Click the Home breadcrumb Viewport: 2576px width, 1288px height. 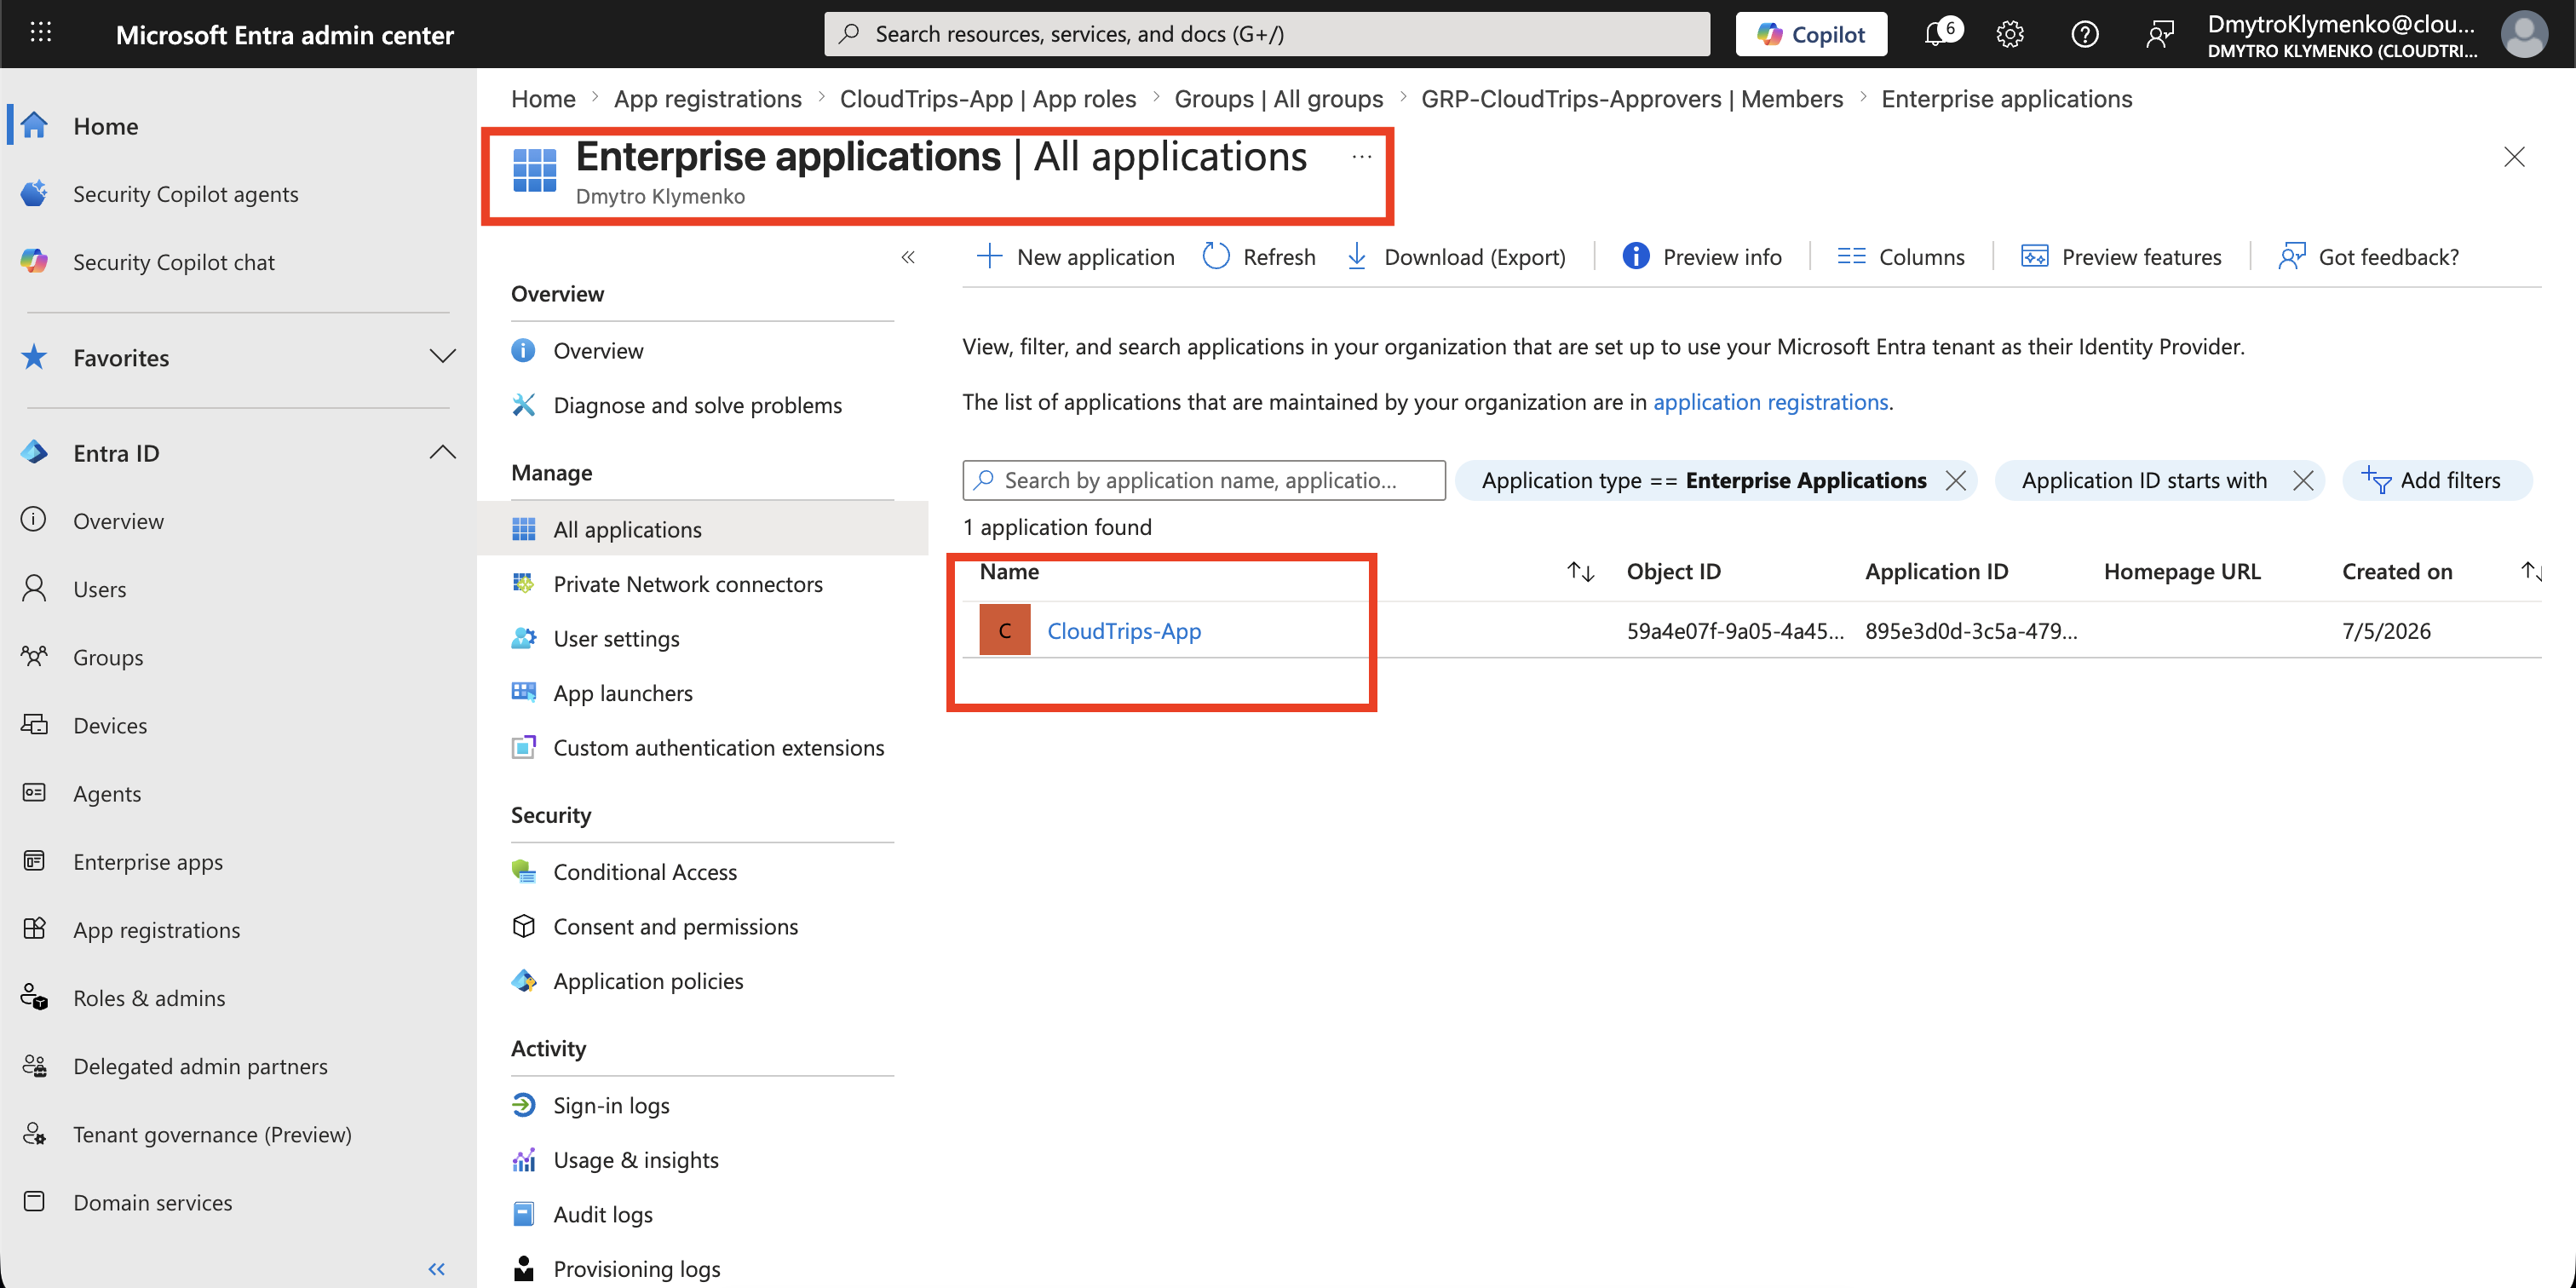pos(543,99)
